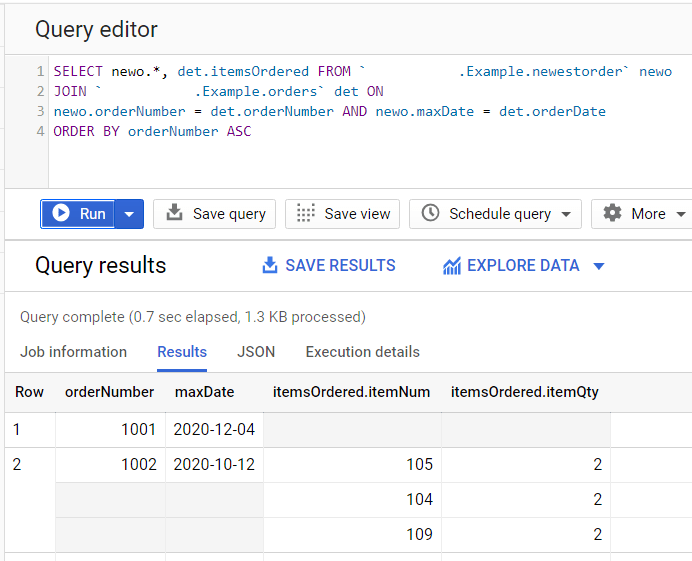Click the More gear icon

(612, 213)
